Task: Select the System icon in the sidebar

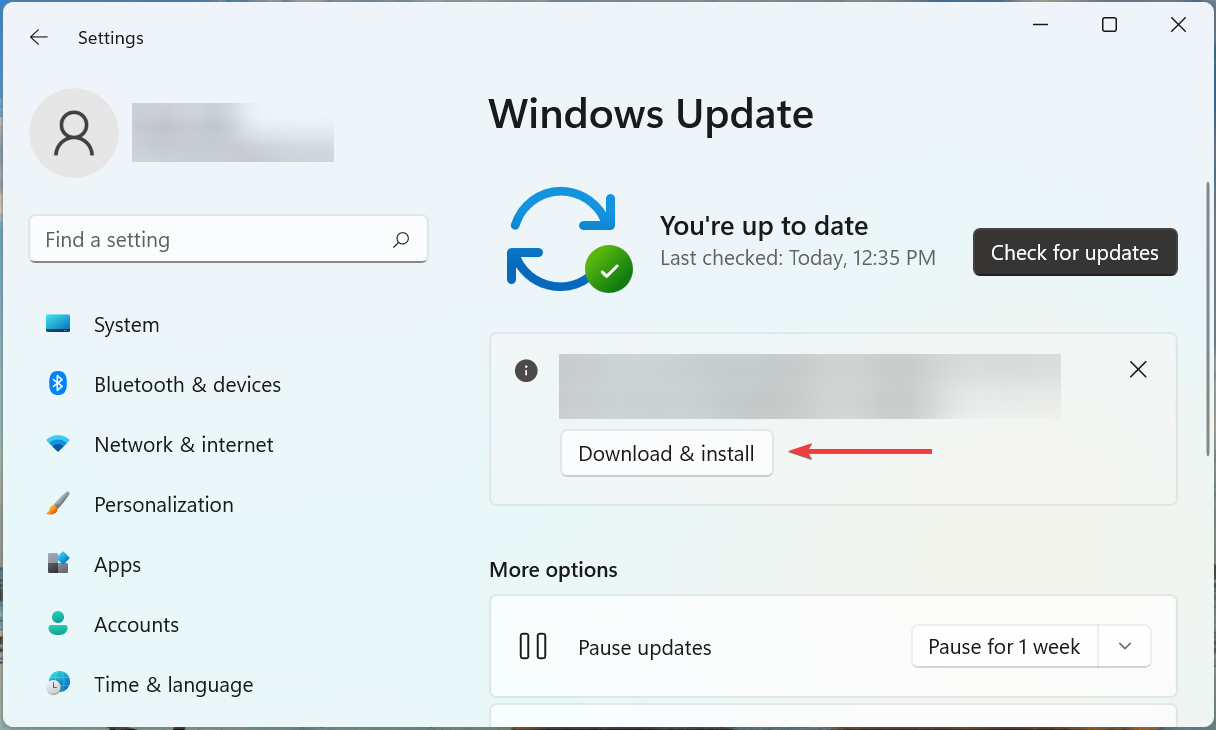Action: pyautogui.click(x=58, y=324)
